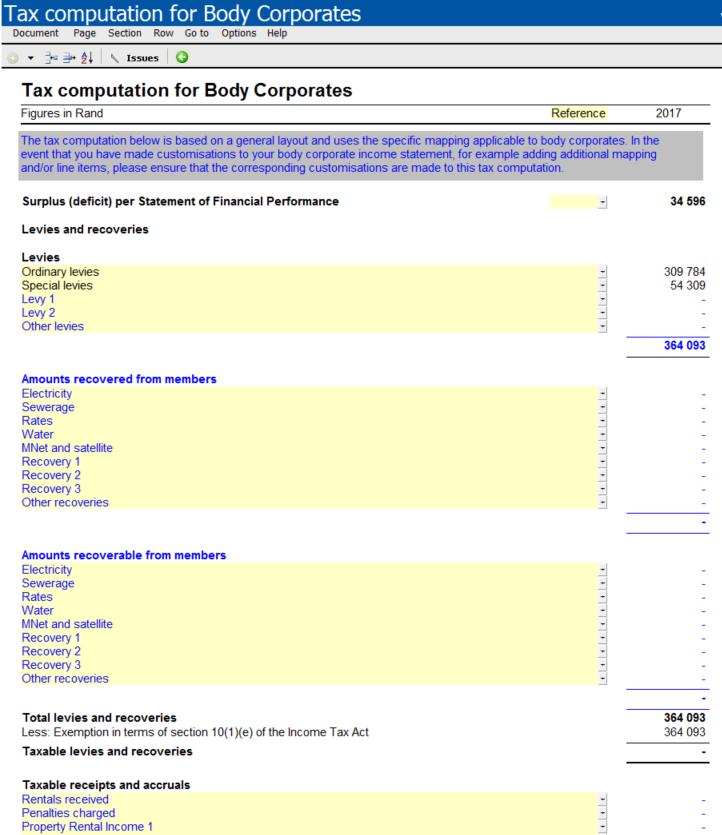The height and width of the screenshot is (835, 722).
Task: Open the Section menu
Action: pos(125,33)
